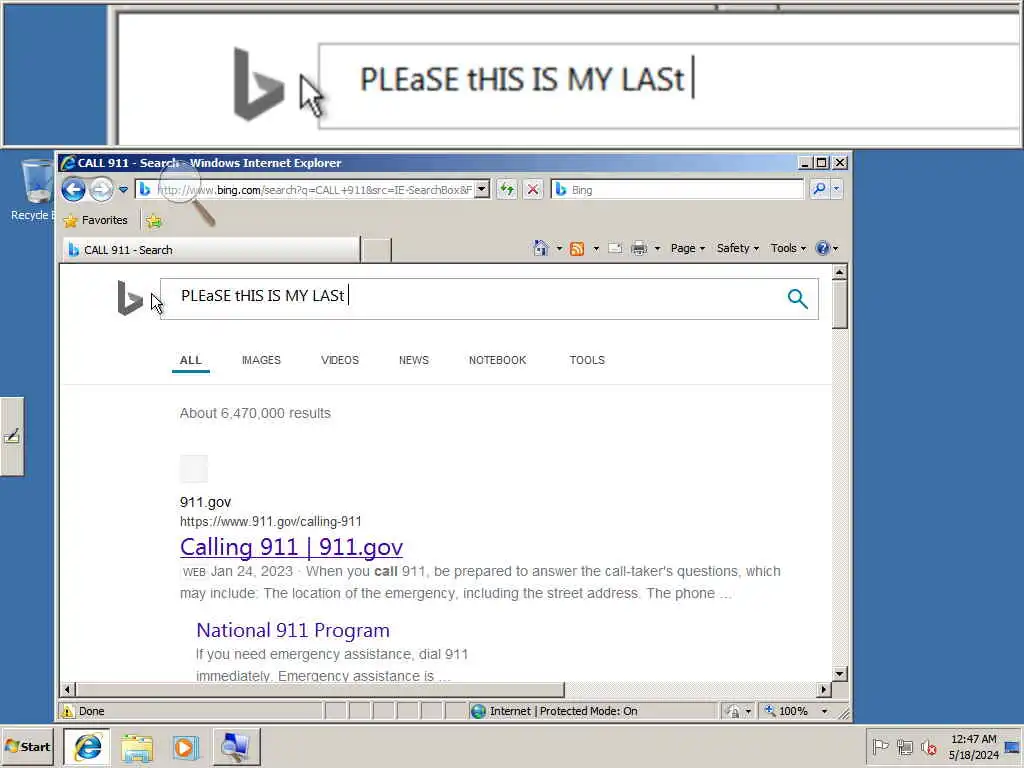This screenshot has width=1024, height=768.
Task: Click the IE search magnifier button
Action: pyautogui.click(x=819, y=189)
